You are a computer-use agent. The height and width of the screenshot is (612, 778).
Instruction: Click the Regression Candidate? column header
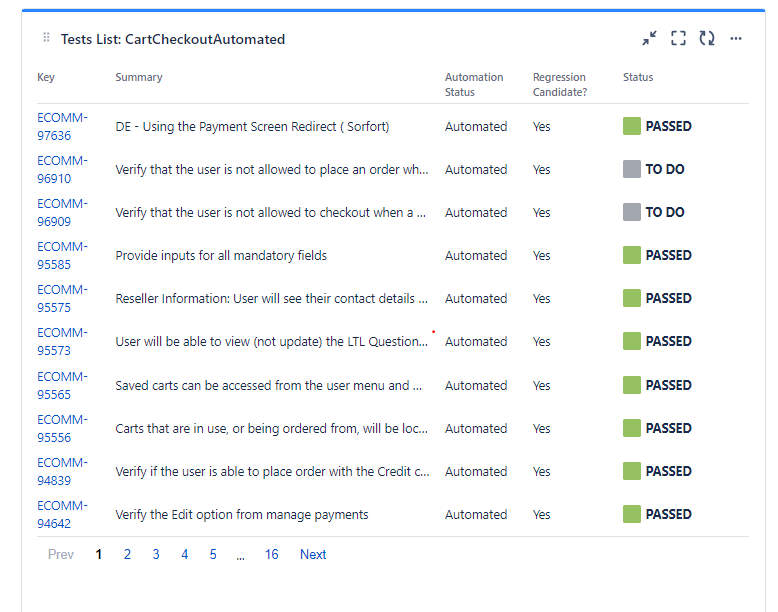pos(560,84)
